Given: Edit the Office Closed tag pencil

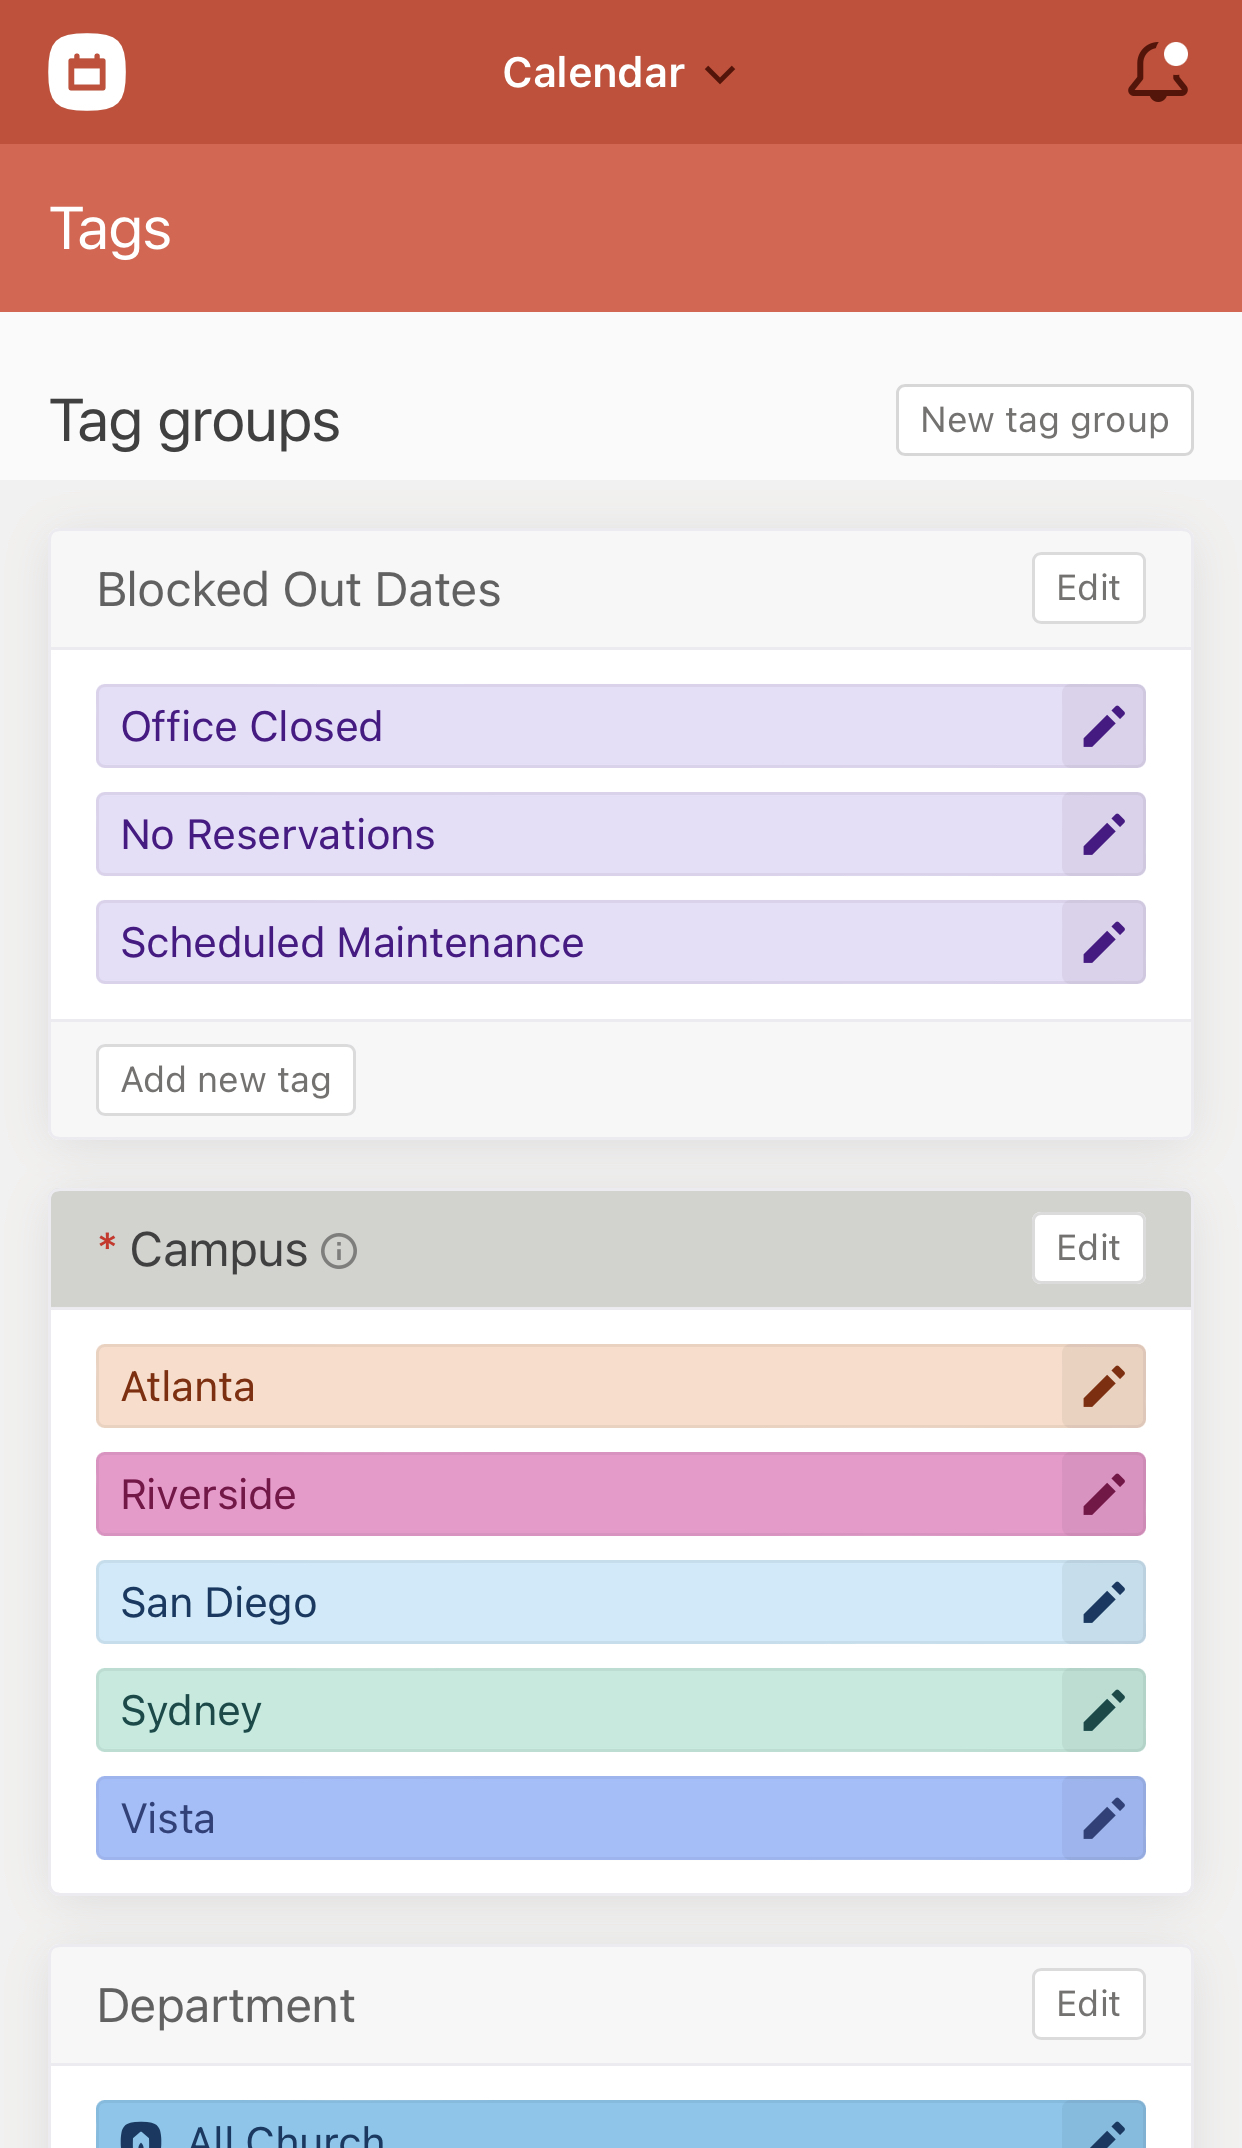Looking at the screenshot, I should coord(1104,726).
